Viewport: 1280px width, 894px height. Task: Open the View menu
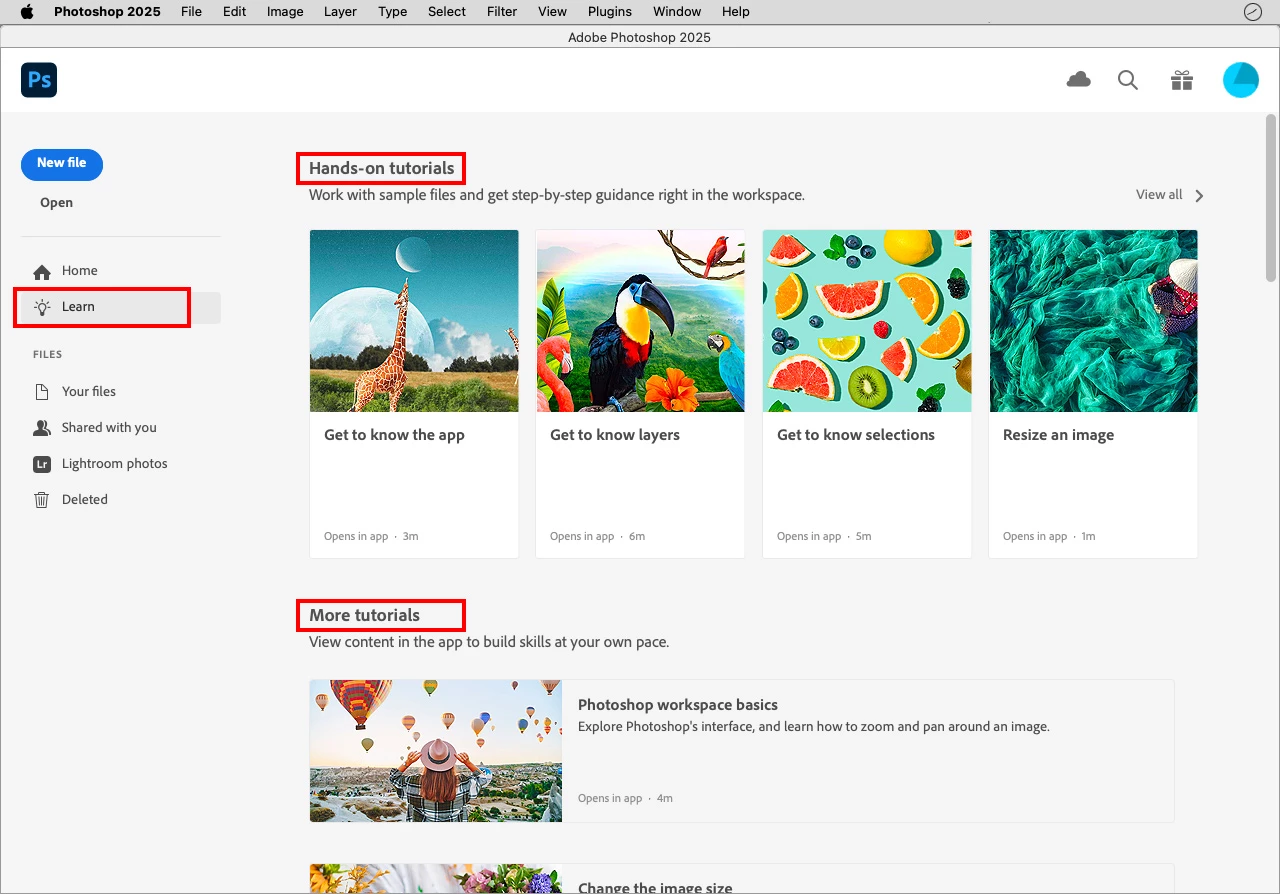(552, 12)
